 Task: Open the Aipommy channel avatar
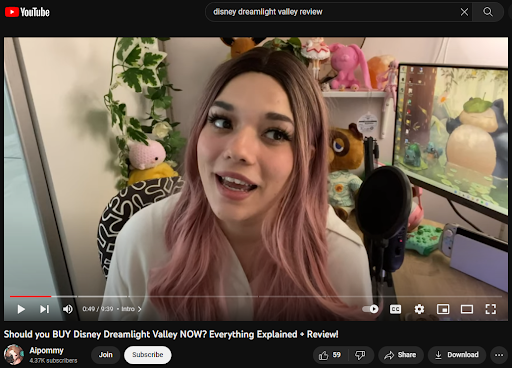pos(14,355)
